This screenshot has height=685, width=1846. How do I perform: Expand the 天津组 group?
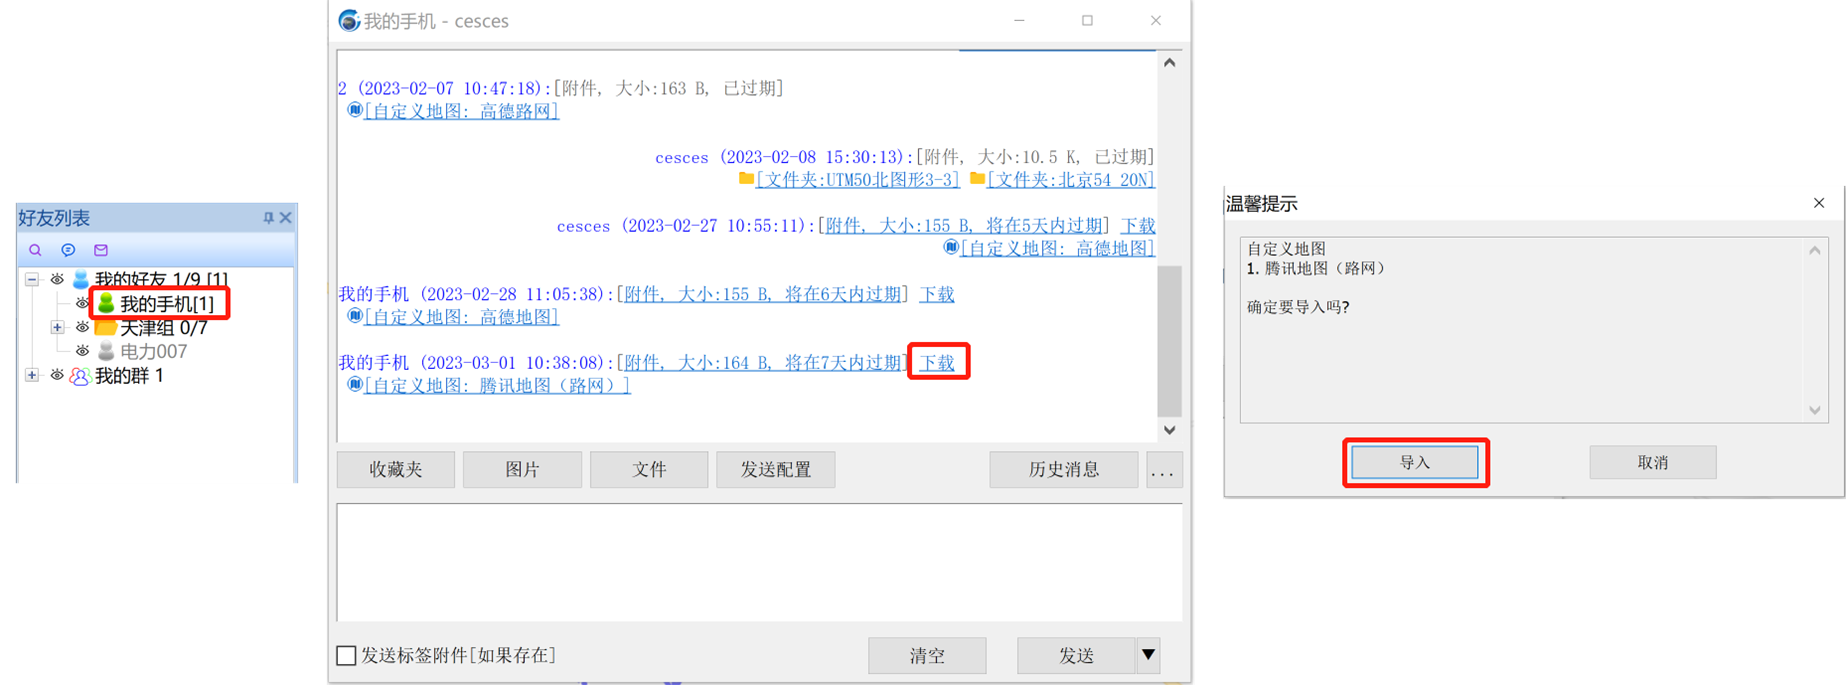[57, 327]
